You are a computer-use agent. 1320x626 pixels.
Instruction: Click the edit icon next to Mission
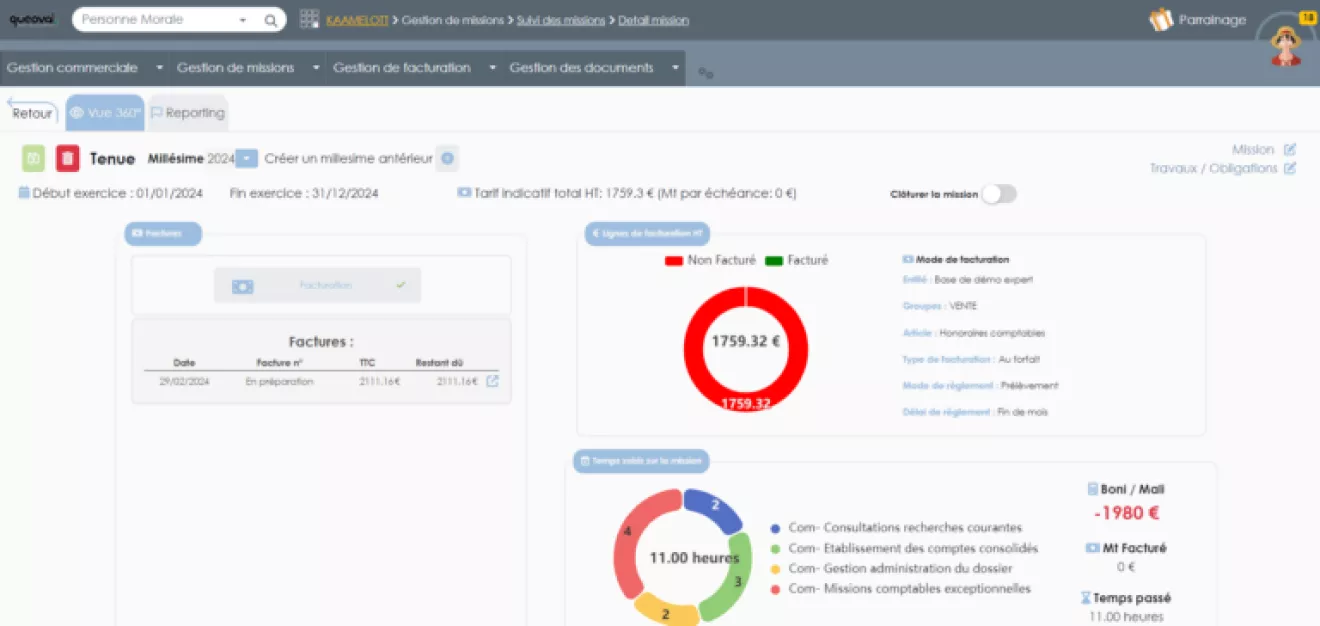click(x=1290, y=150)
